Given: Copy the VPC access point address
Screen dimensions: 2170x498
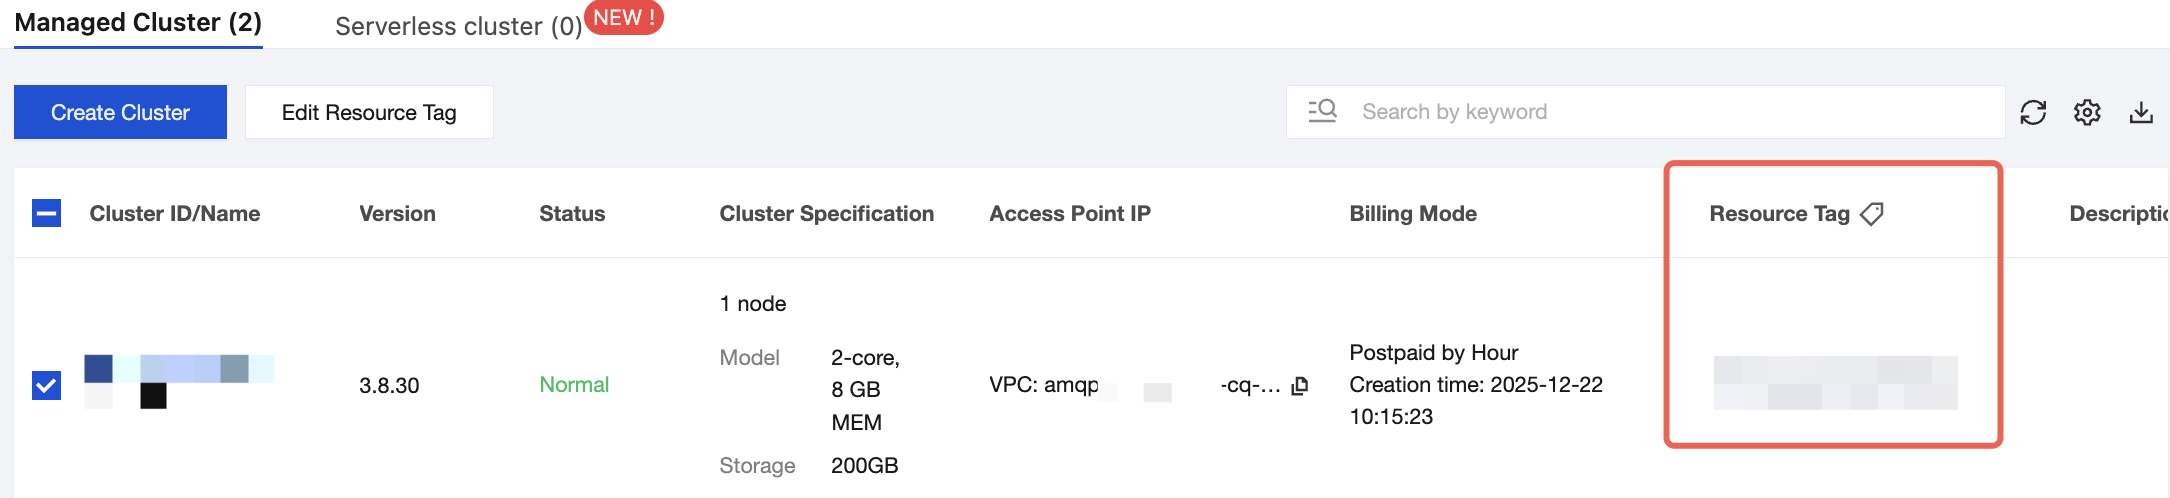Looking at the screenshot, I should click(x=1300, y=386).
